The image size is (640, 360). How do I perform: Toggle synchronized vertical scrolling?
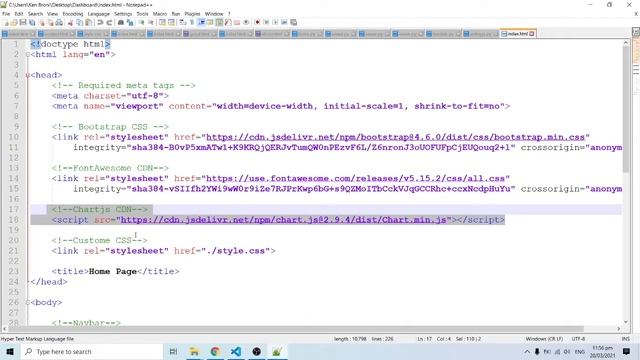point(162,22)
